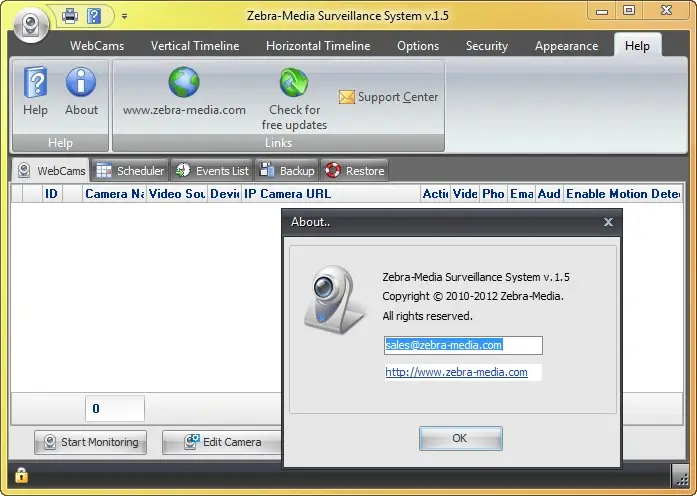Open the Events List tab
697x496 pixels.
point(212,171)
